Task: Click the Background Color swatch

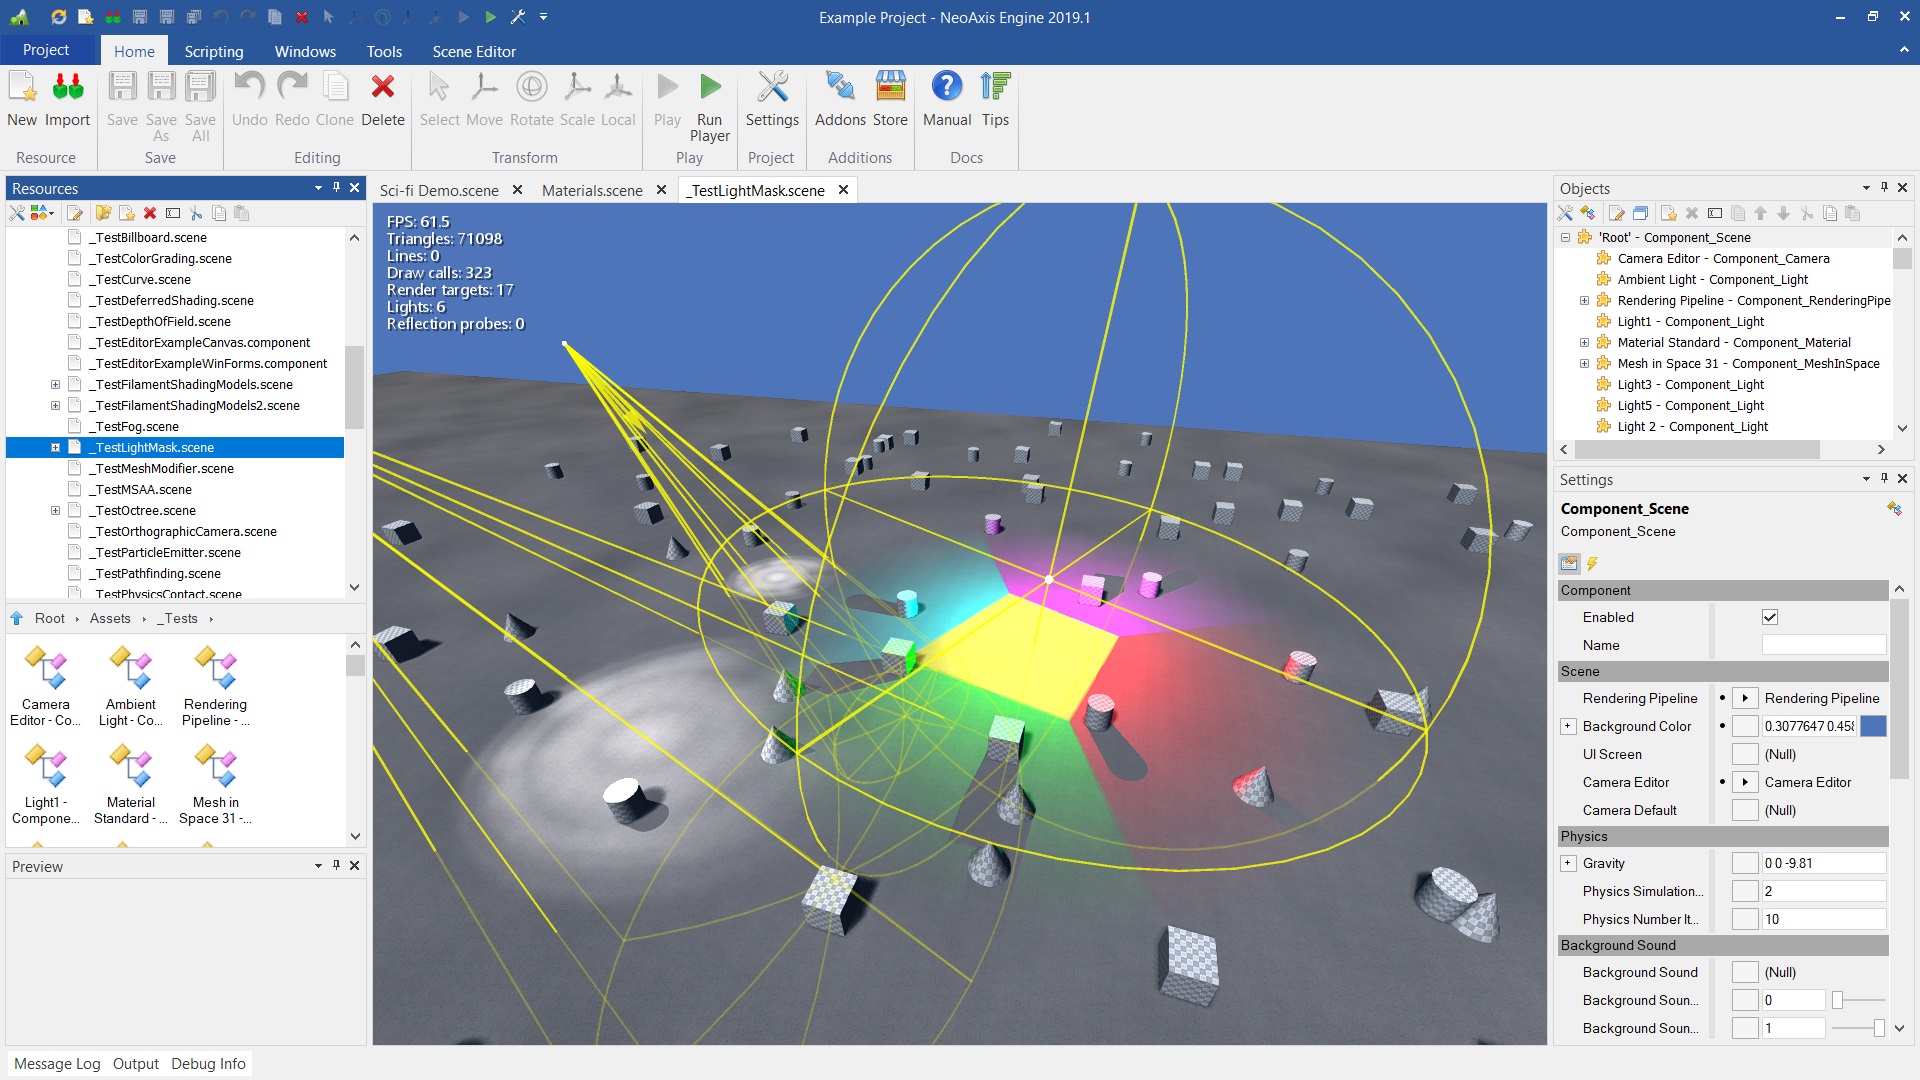Action: (x=1872, y=727)
